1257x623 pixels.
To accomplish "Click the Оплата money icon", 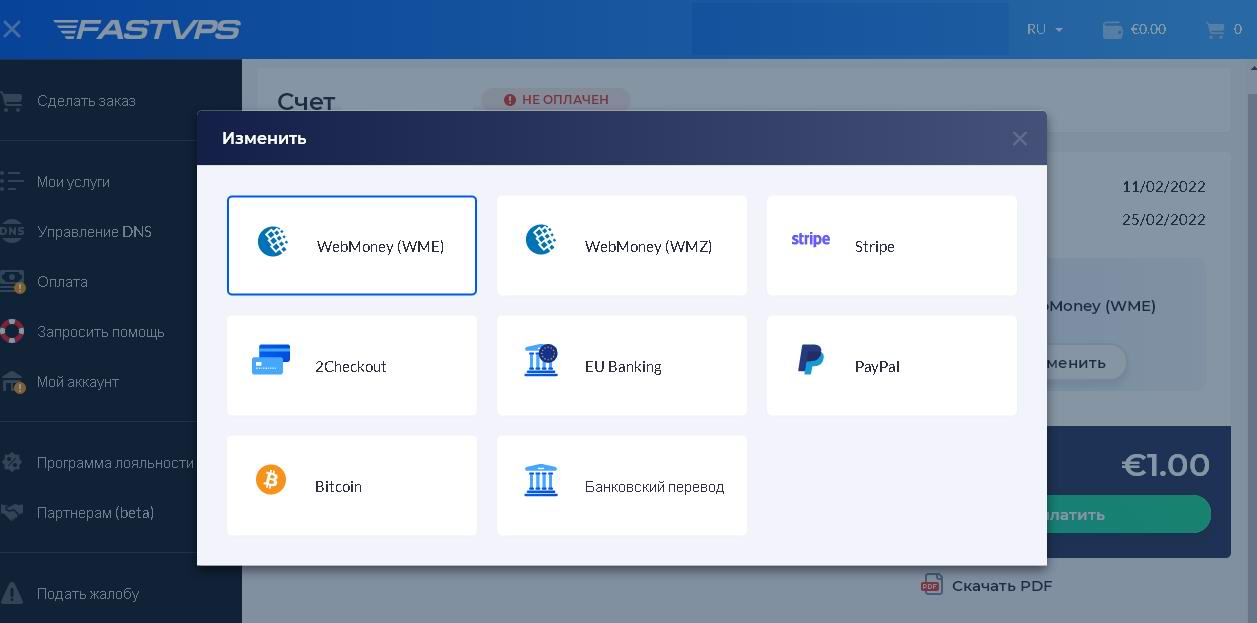I will tap(12, 281).
